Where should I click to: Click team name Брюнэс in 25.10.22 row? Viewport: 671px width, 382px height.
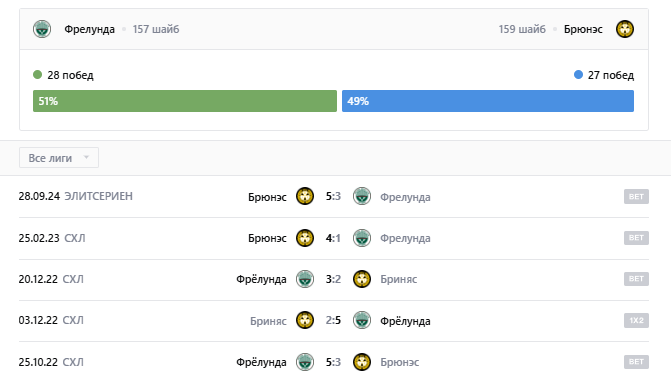400,362
